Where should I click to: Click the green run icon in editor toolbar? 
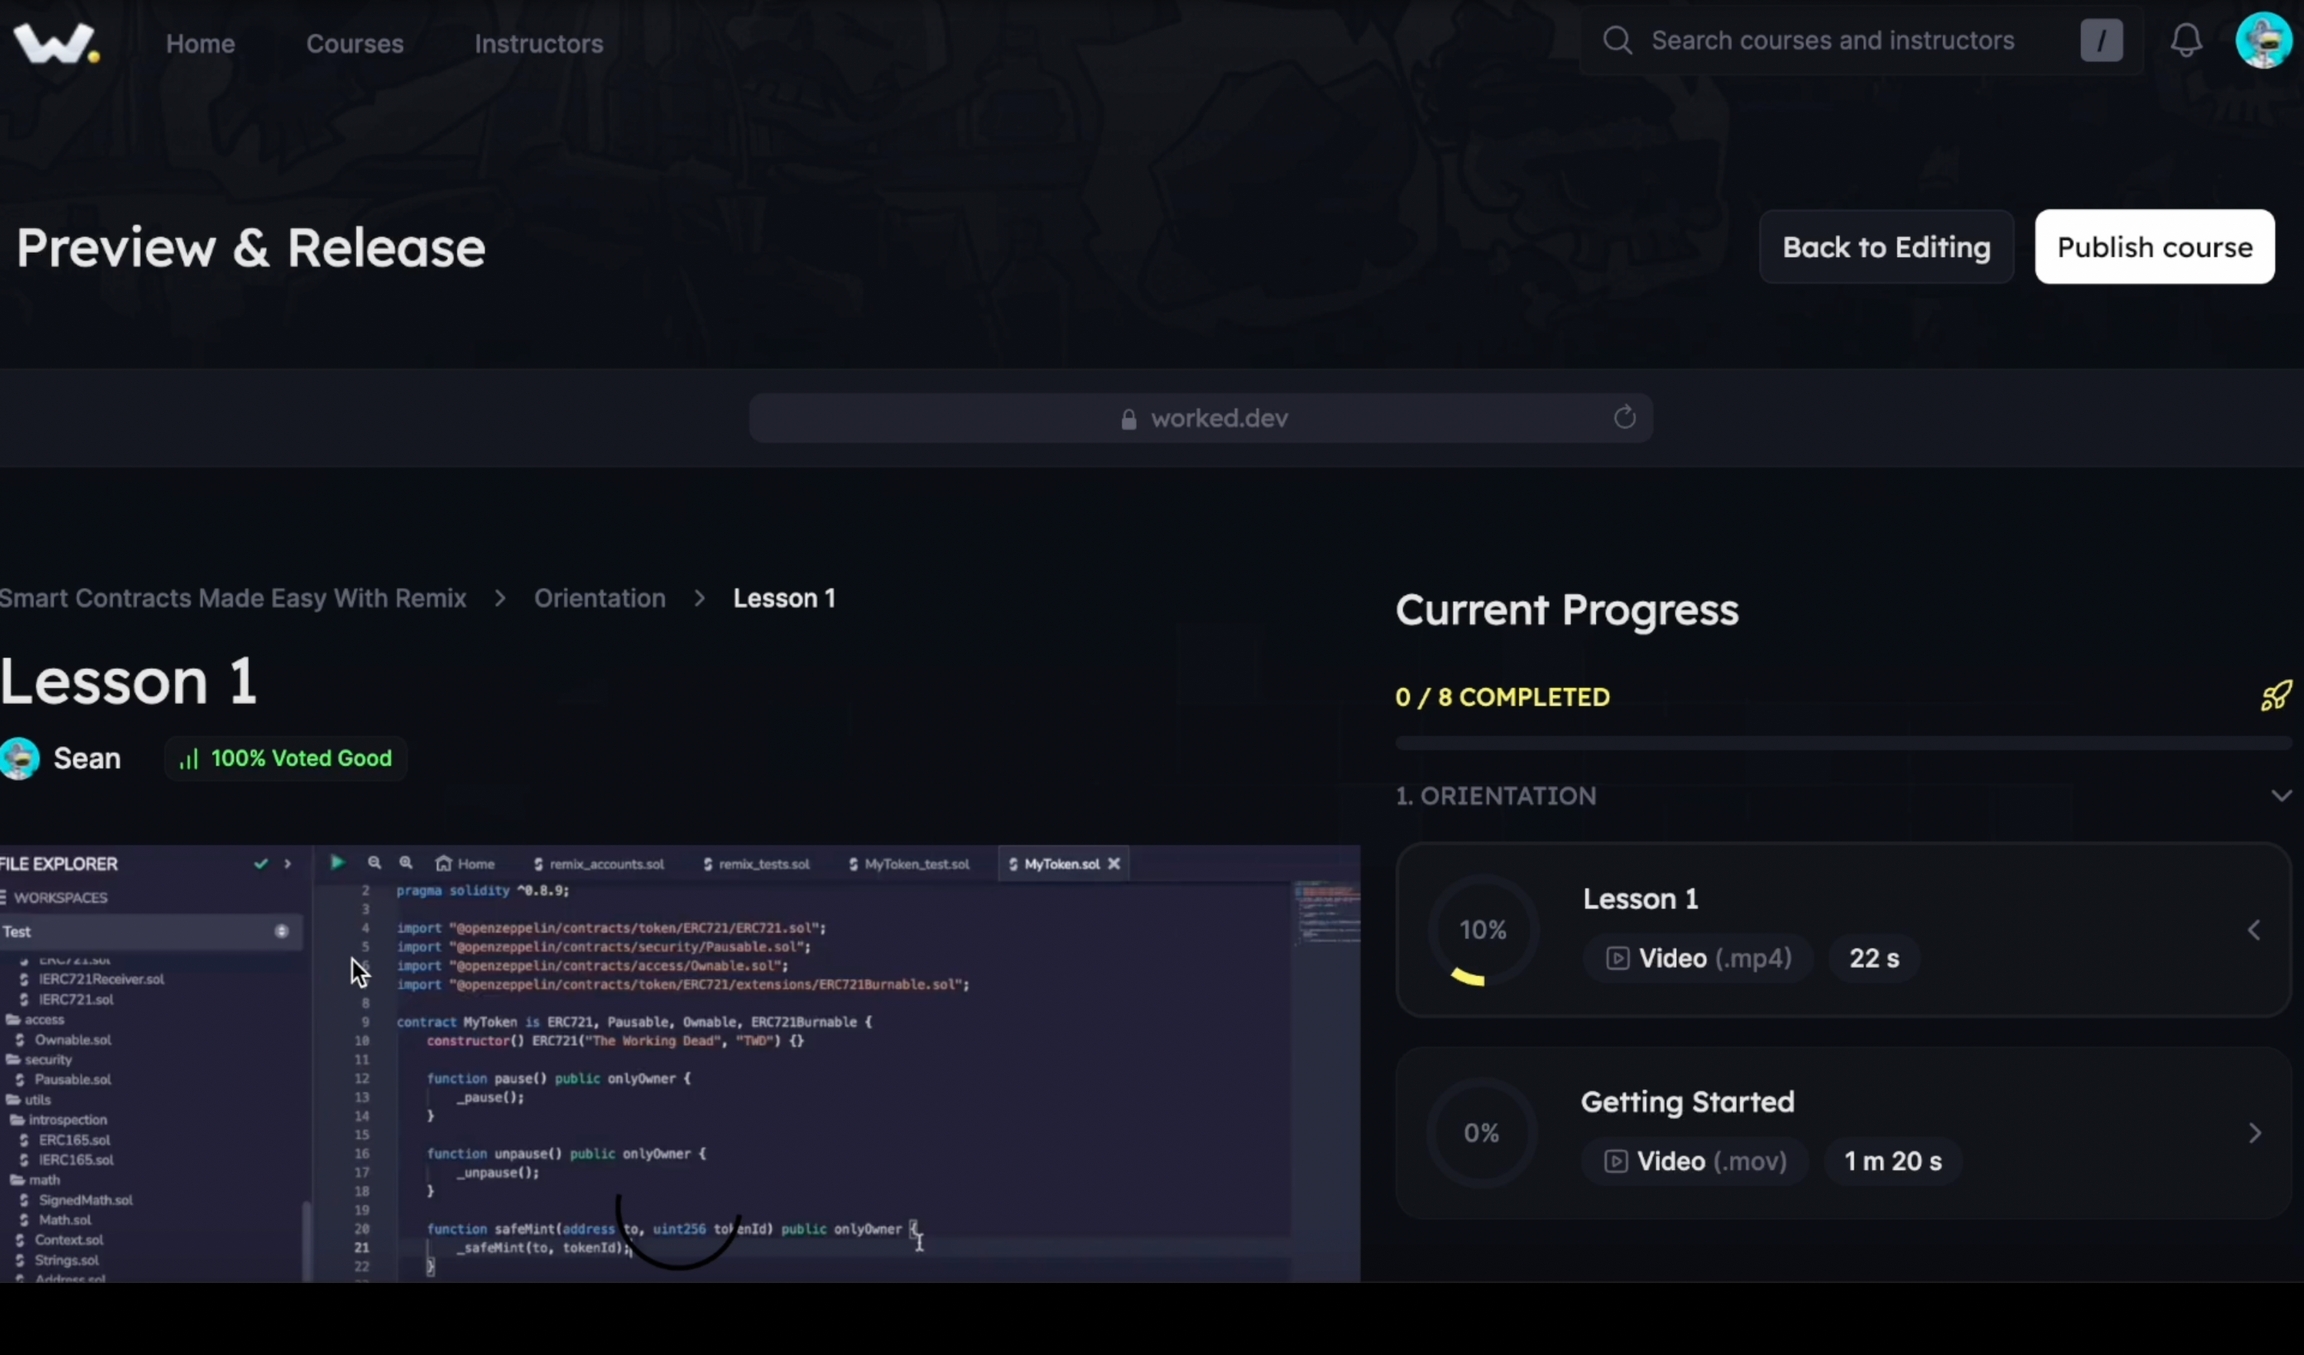click(337, 862)
